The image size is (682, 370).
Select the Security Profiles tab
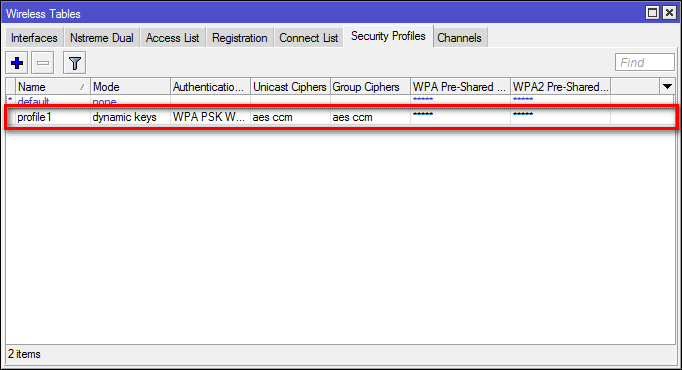[388, 36]
